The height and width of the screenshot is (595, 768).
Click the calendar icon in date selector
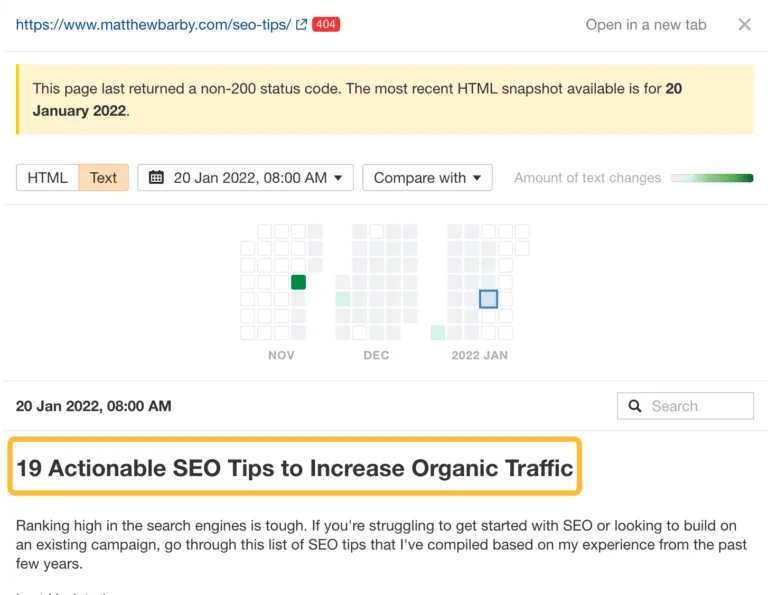(x=156, y=177)
